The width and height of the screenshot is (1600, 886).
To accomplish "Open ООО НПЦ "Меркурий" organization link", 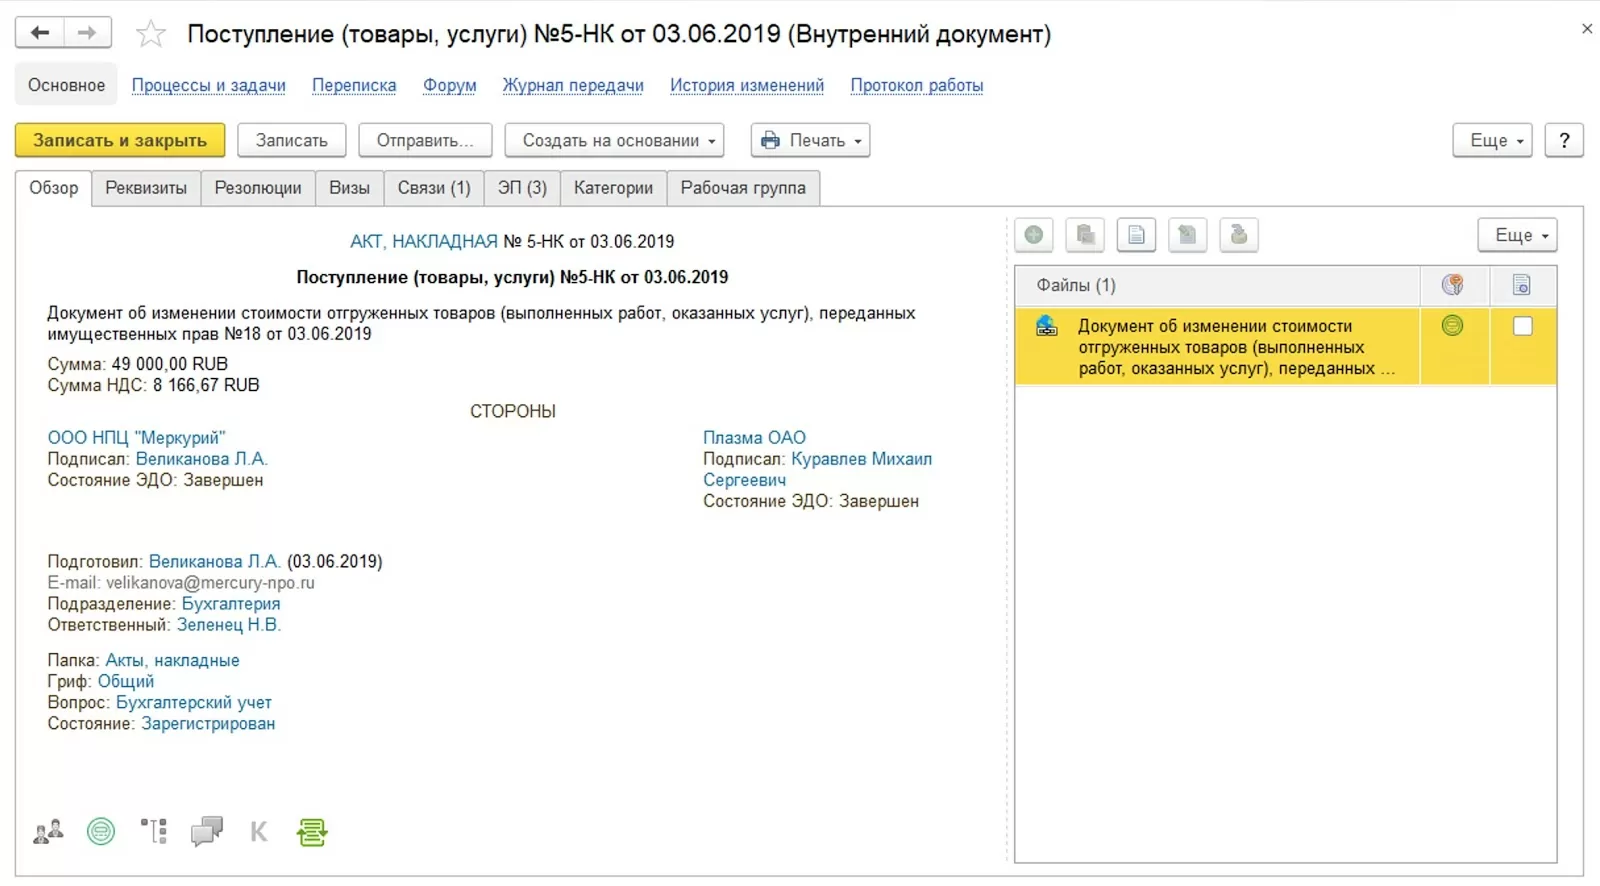I will [x=137, y=437].
